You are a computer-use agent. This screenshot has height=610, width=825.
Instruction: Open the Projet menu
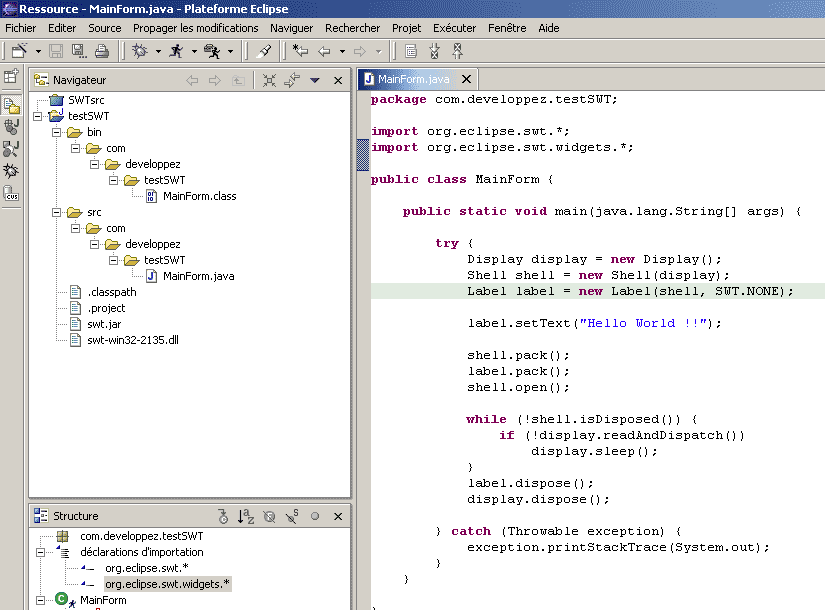click(x=406, y=28)
